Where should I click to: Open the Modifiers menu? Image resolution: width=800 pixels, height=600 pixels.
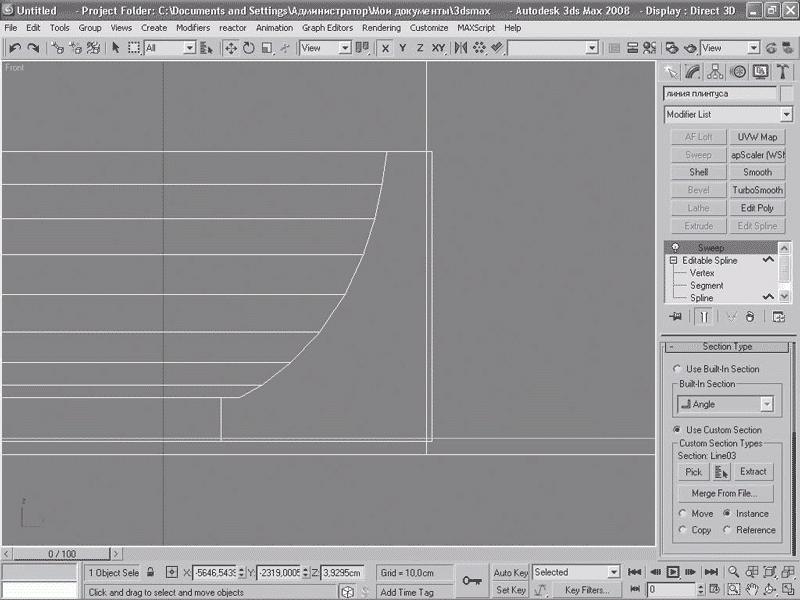coord(193,28)
